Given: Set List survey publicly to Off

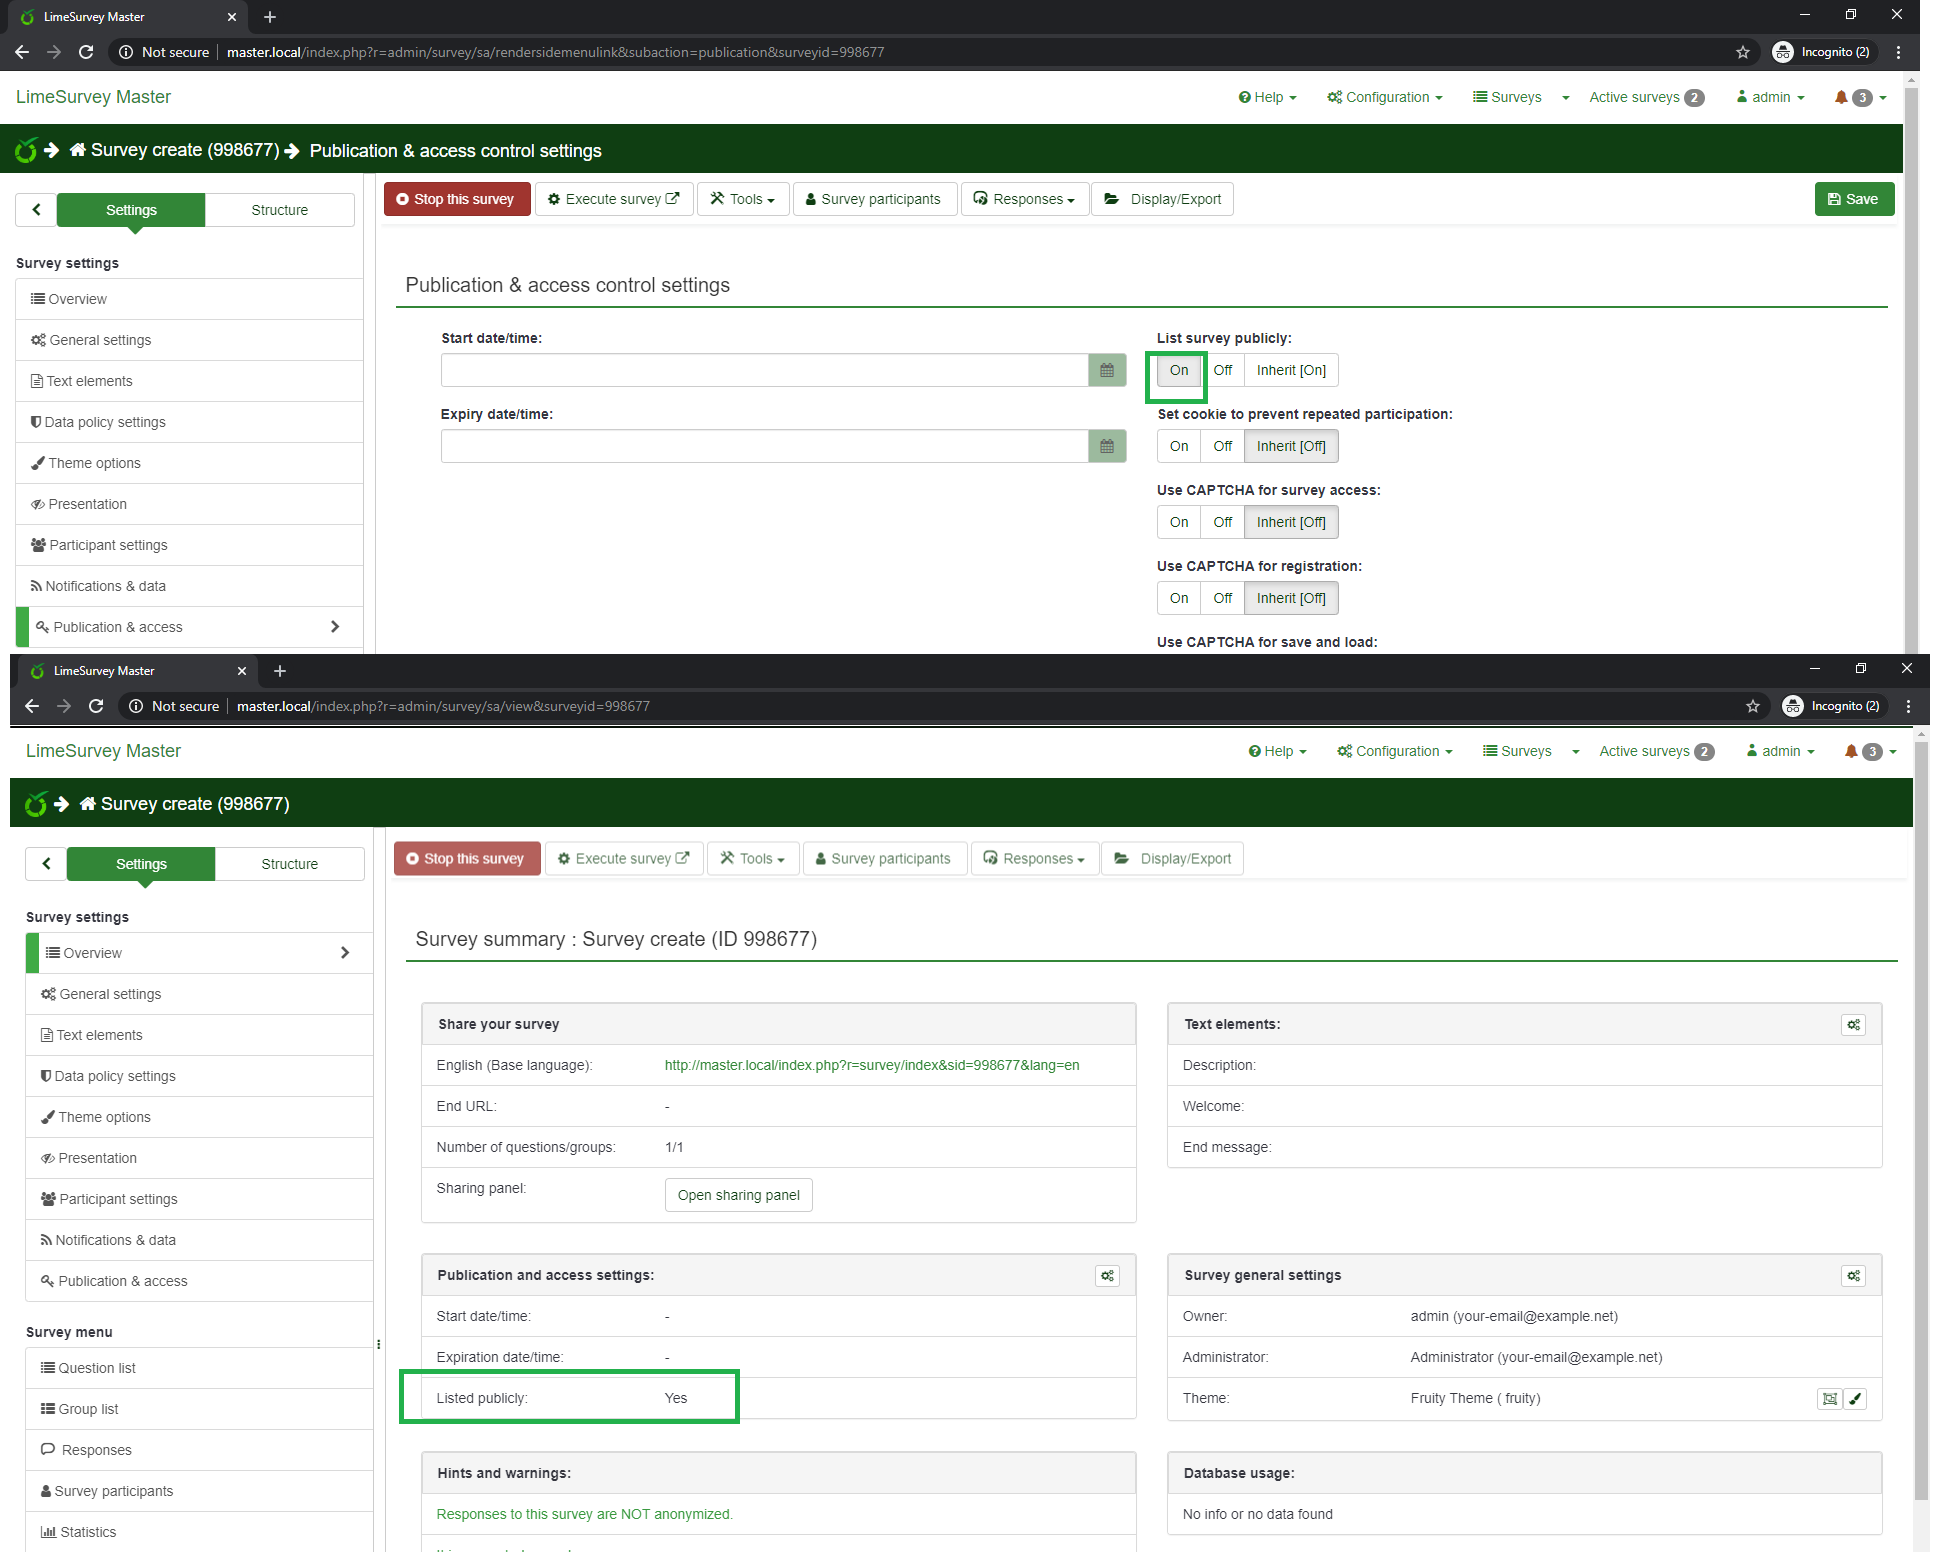Looking at the screenshot, I should coord(1222,370).
